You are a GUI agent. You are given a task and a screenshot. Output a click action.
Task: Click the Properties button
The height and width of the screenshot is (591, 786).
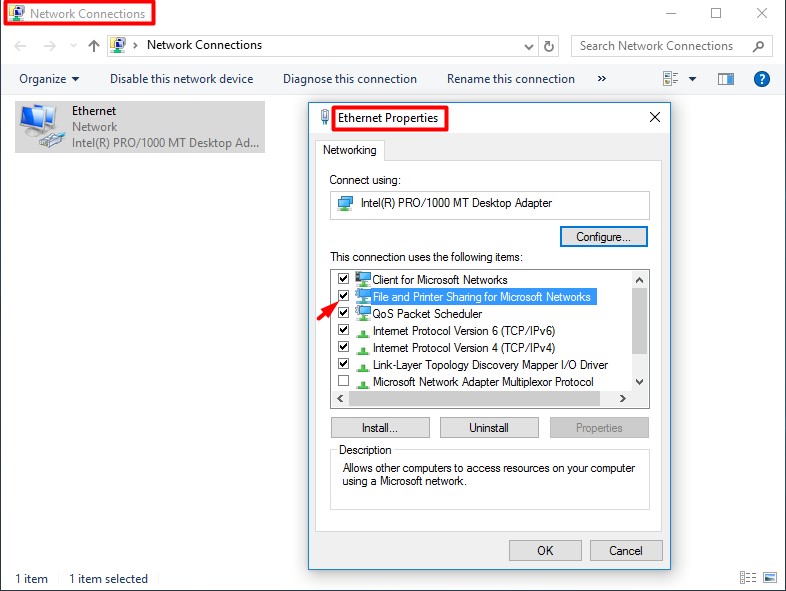point(599,428)
